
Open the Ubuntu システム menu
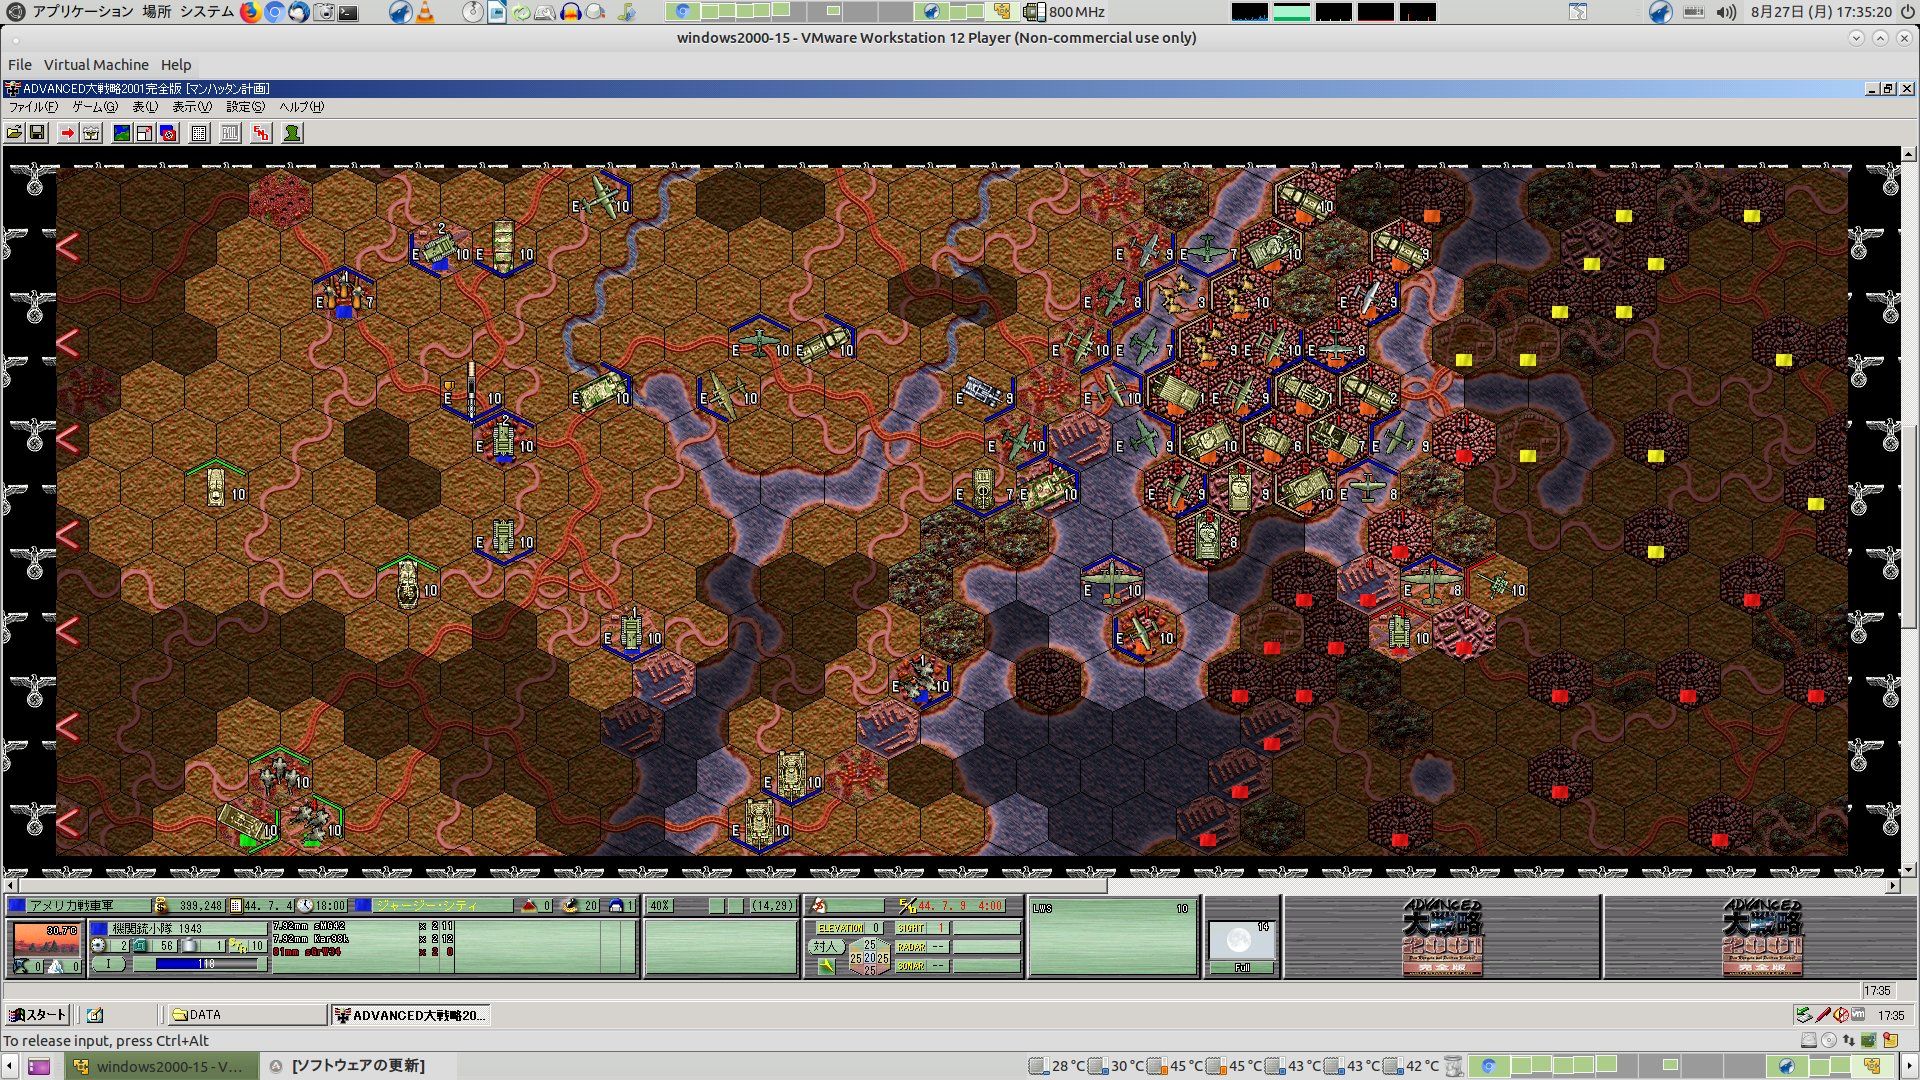click(x=207, y=12)
